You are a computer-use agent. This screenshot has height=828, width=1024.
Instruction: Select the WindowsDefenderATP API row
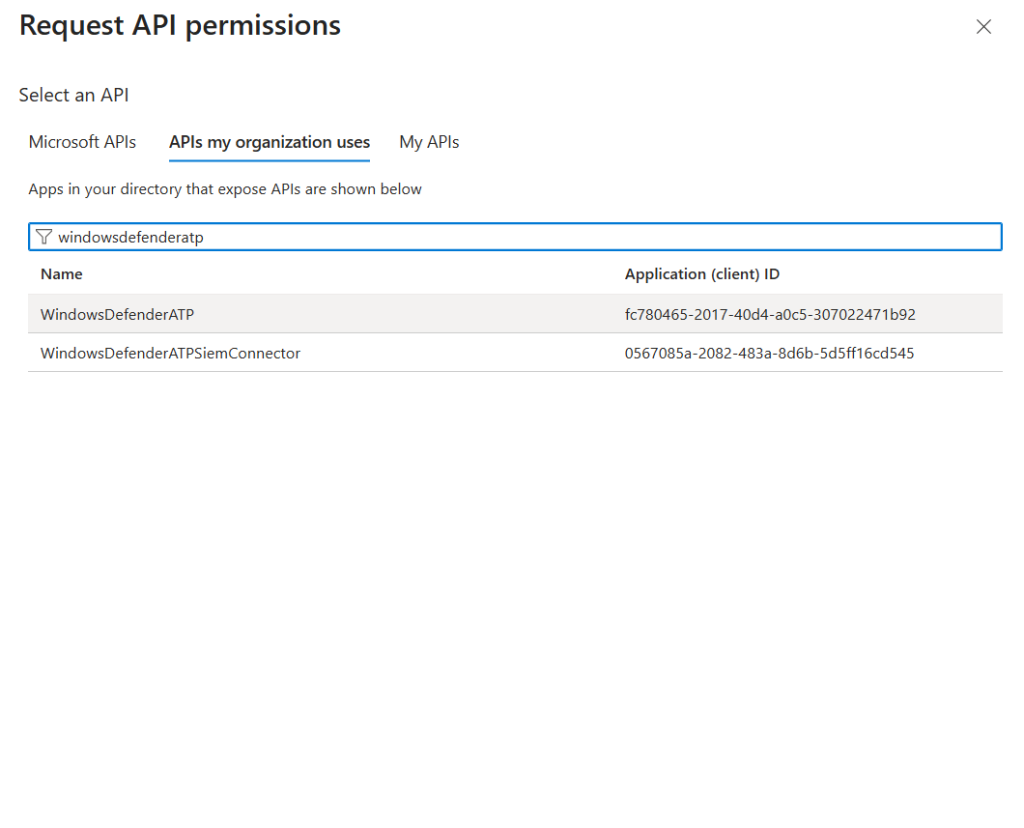(x=515, y=314)
